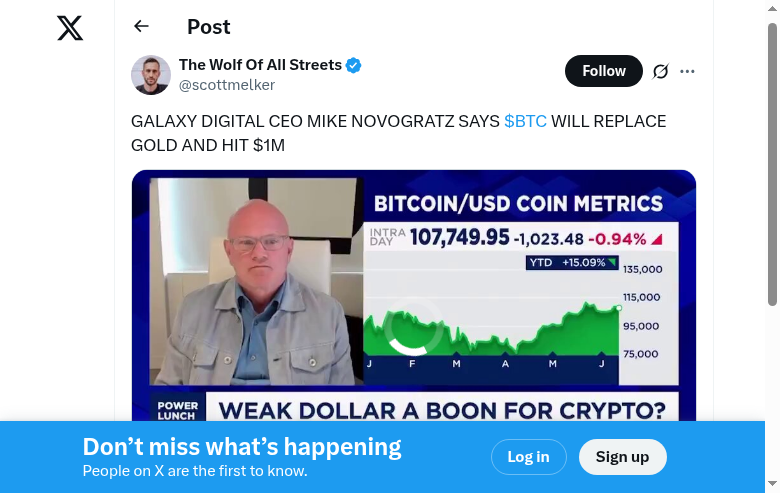
Task: Click the video loading spinner
Action: [414, 327]
